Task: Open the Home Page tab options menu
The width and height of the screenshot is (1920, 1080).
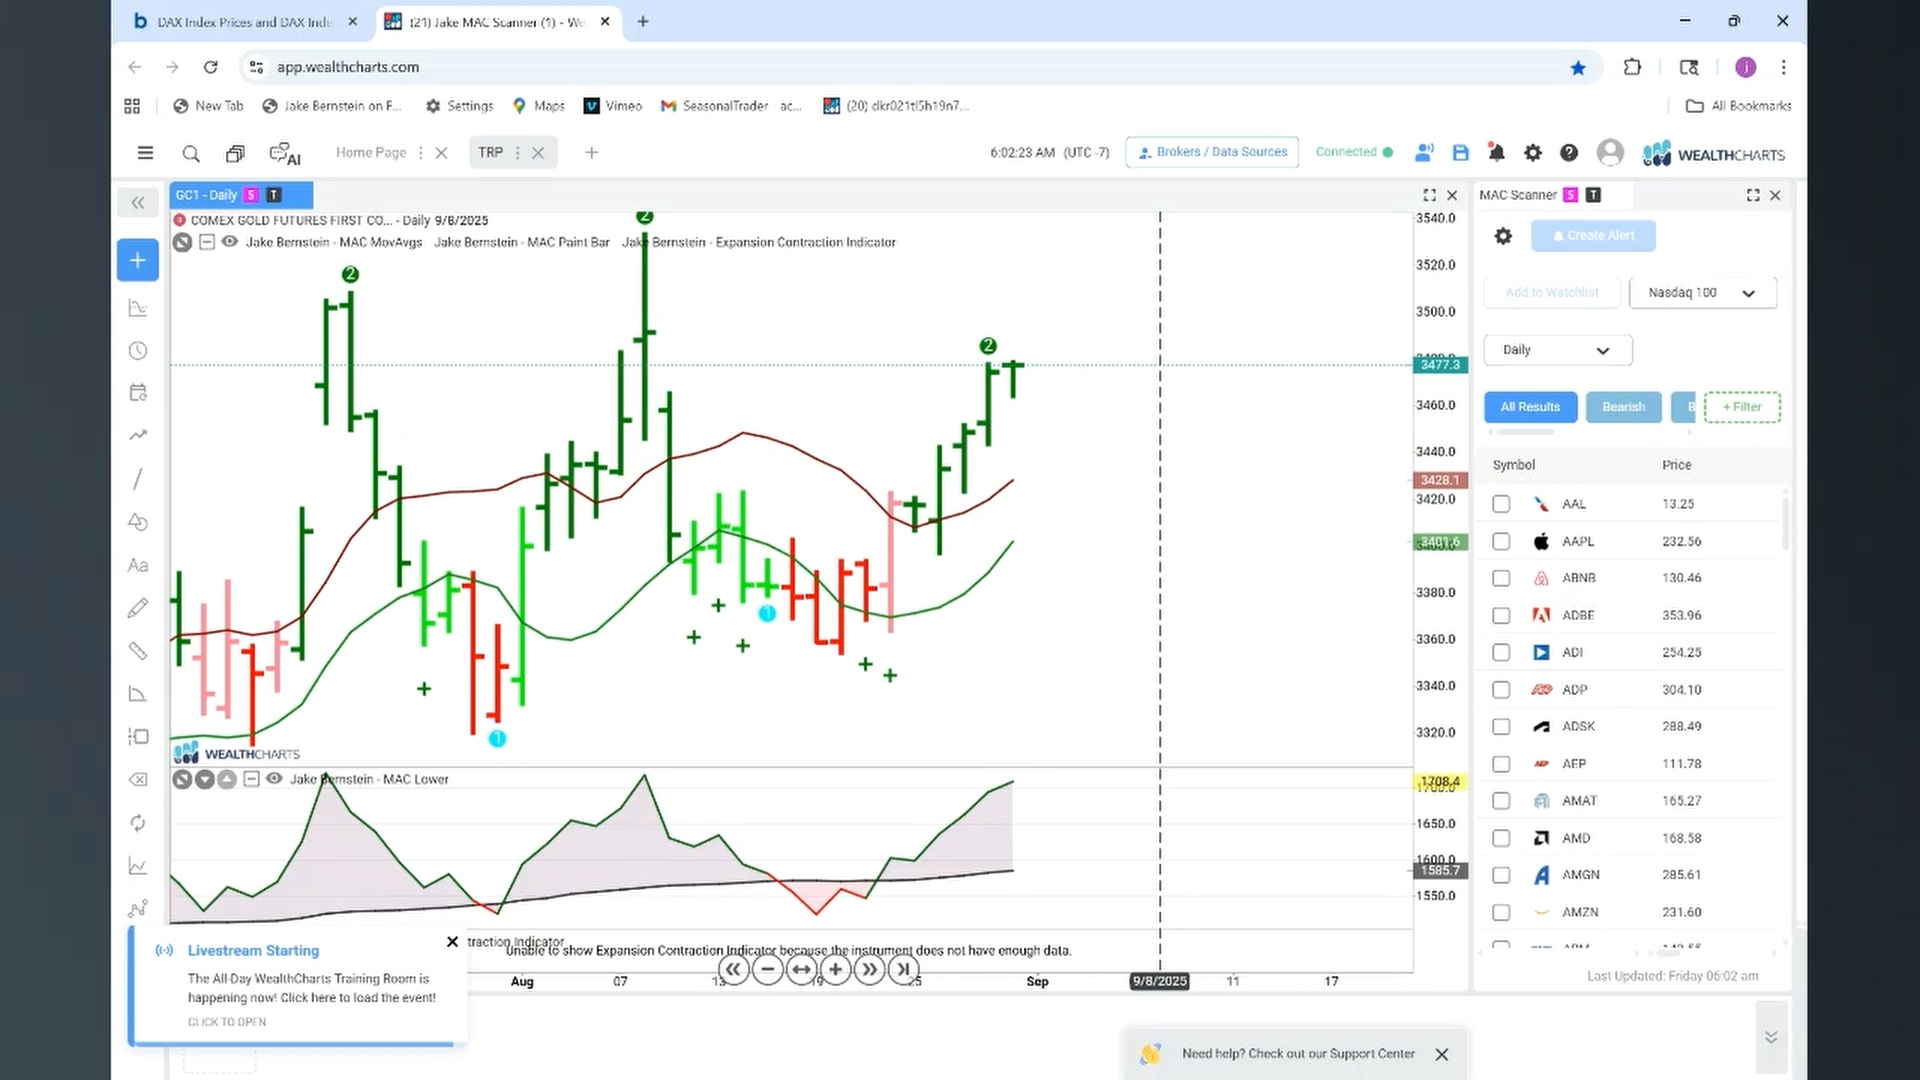Action: click(x=420, y=153)
